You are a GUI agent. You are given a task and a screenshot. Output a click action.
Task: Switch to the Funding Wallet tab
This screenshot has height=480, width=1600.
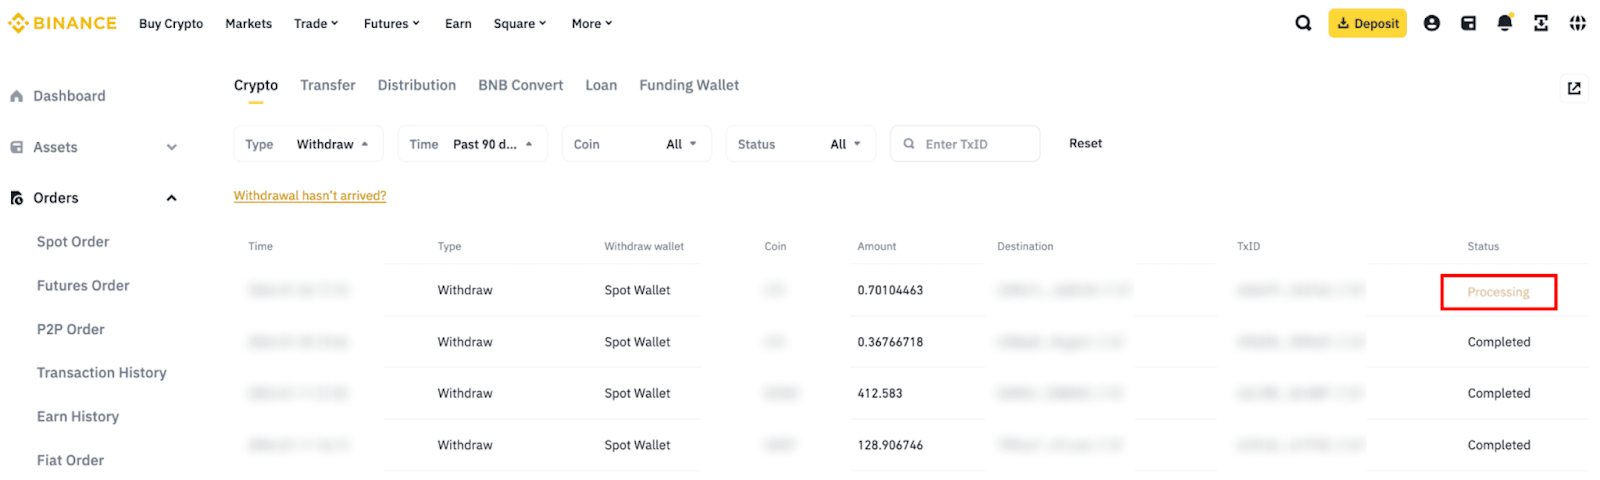[689, 85]
